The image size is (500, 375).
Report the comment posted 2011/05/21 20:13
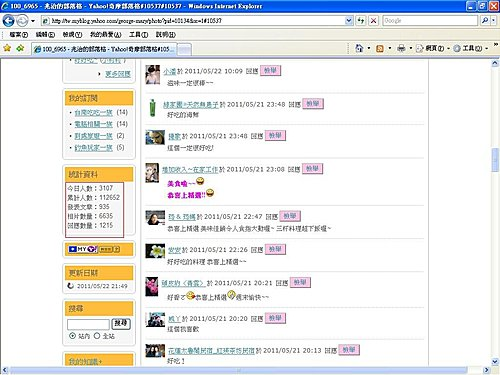[349, 350]
